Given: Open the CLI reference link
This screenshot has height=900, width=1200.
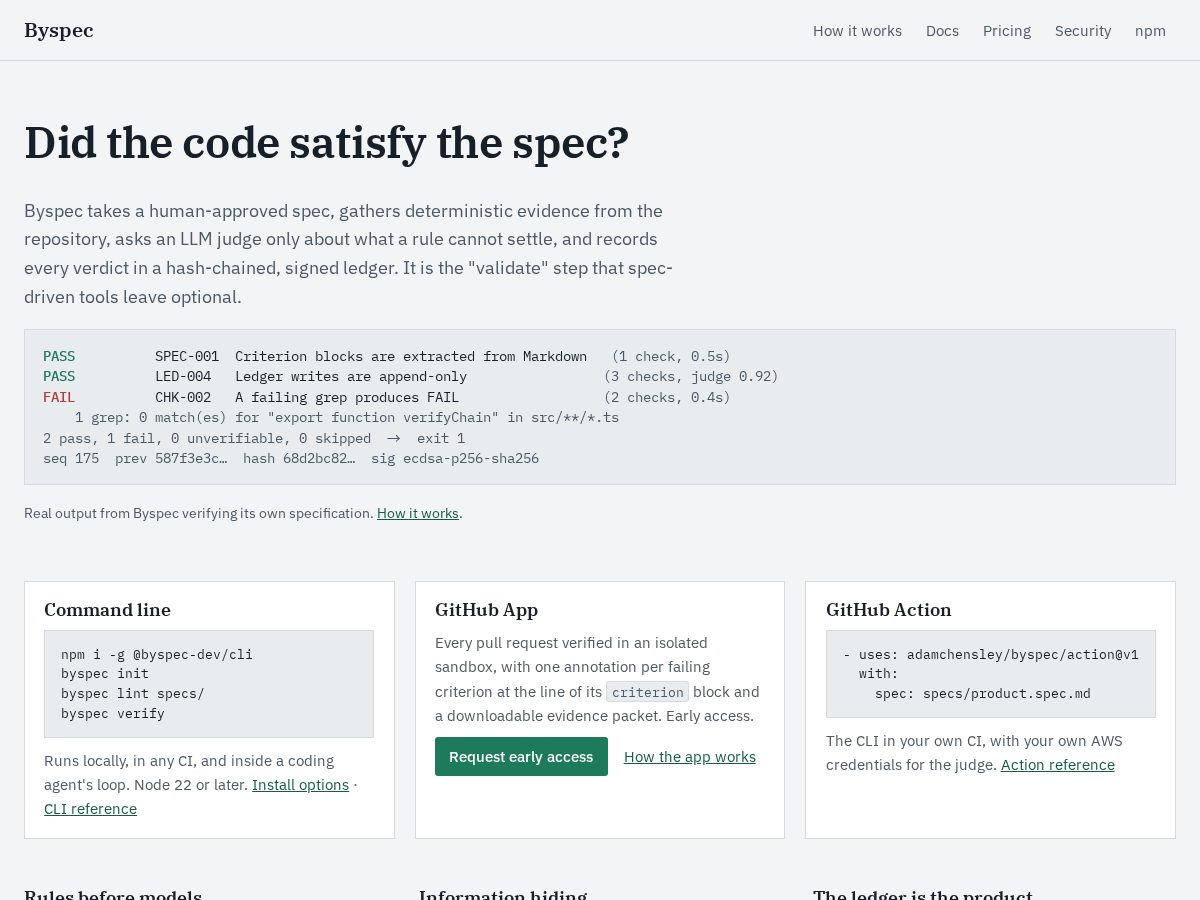Looking at the screenshot, I should click(x=90, y=809).
